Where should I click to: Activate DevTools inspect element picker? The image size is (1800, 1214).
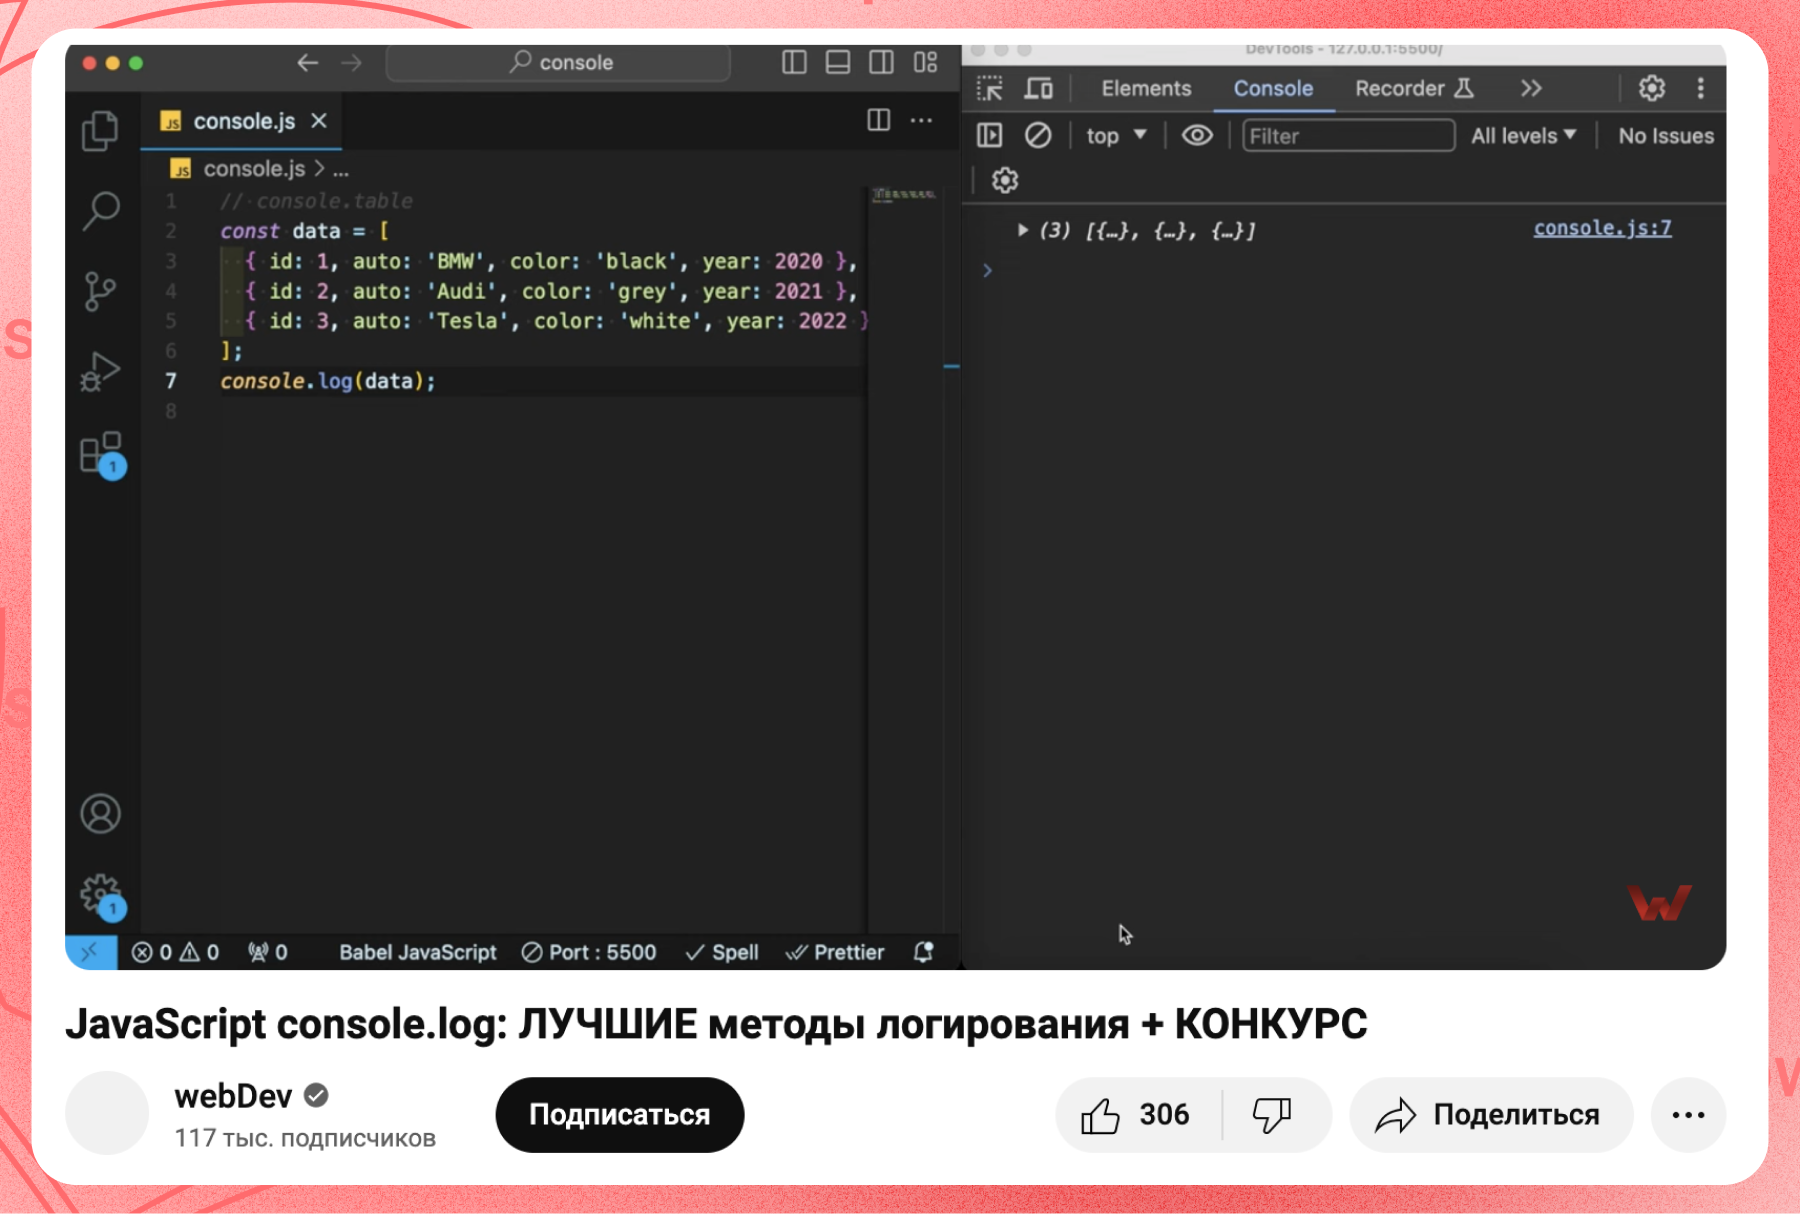coord(989,88)
